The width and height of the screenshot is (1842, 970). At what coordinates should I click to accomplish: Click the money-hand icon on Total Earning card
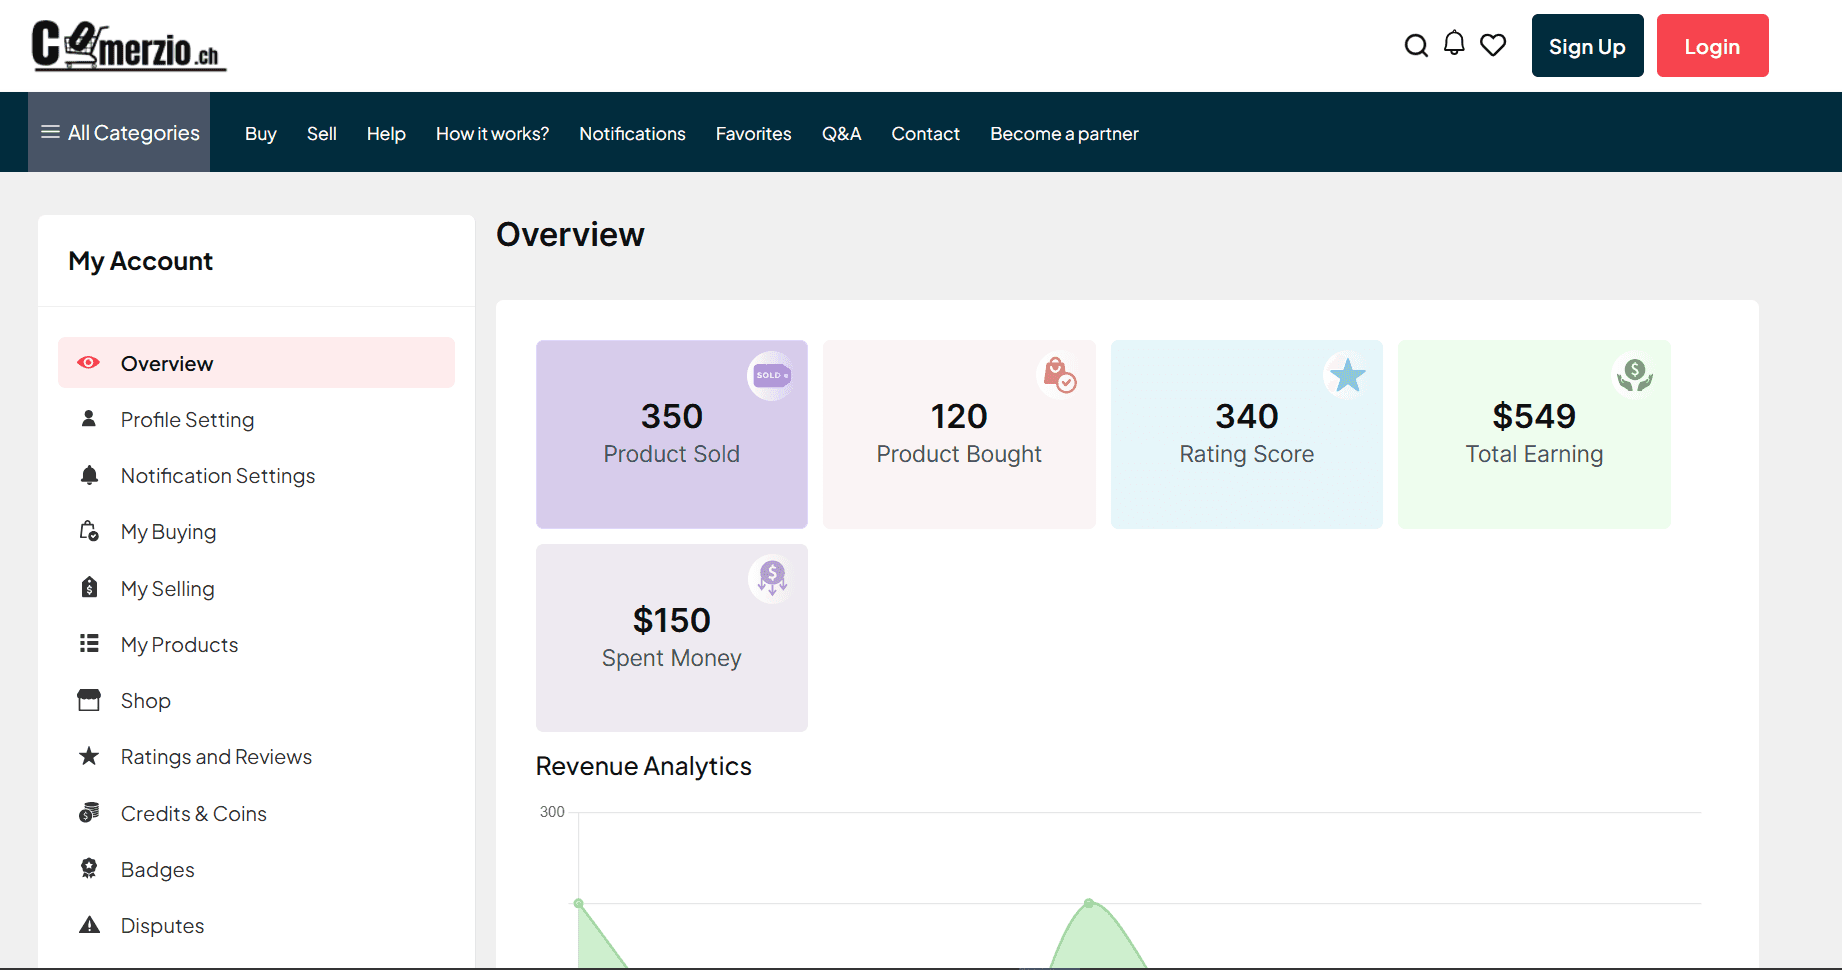click(1634, 375)
